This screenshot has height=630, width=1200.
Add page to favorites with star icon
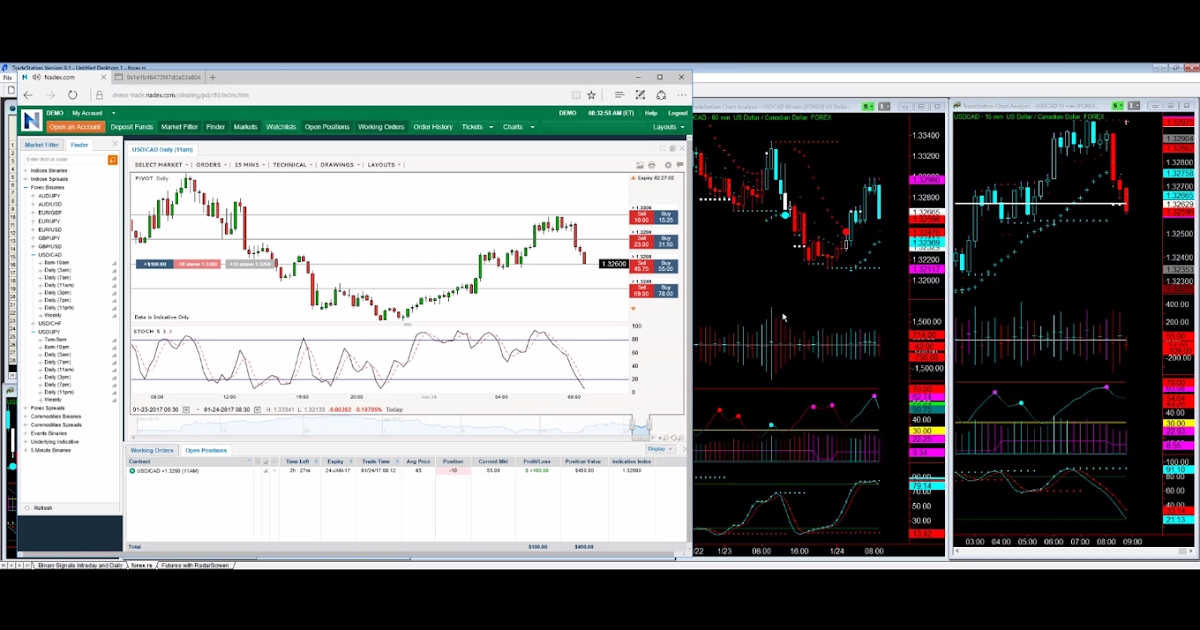coord(592,95)
